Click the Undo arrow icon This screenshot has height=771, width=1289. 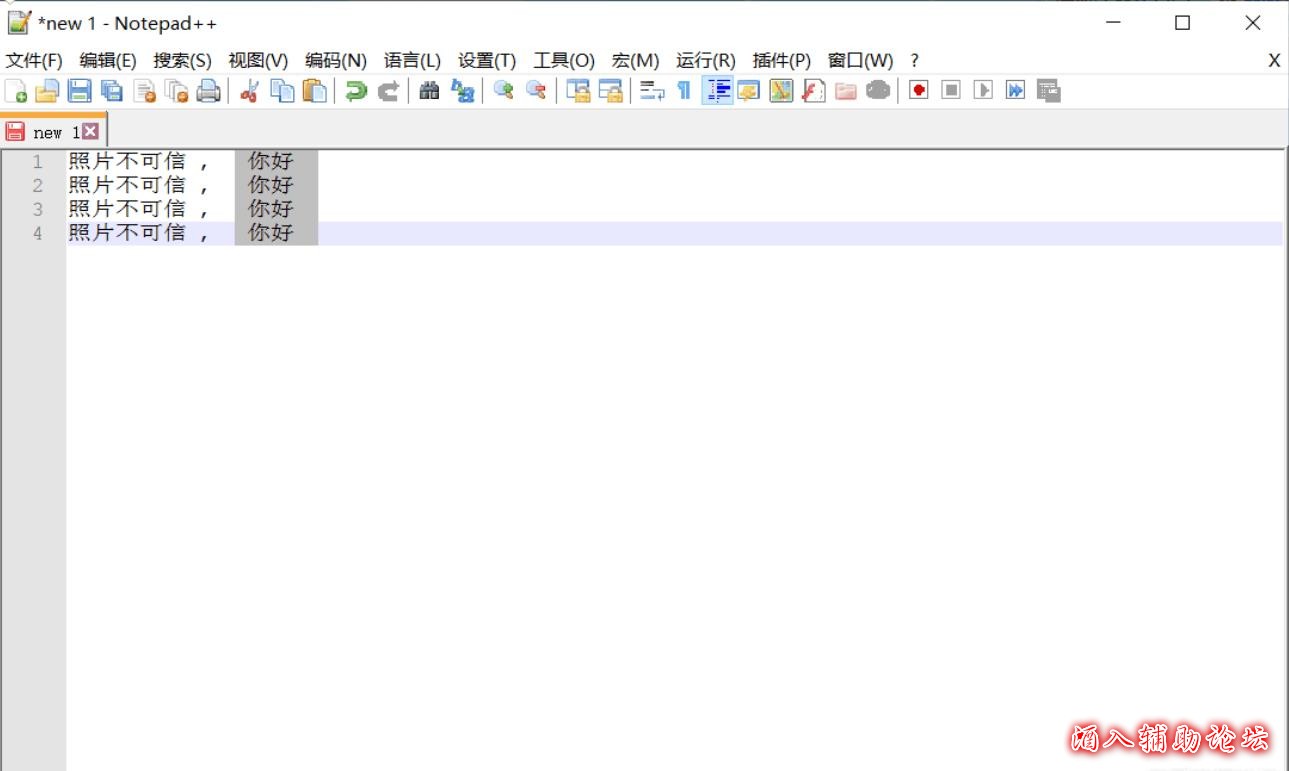click(x=355, y=91)
